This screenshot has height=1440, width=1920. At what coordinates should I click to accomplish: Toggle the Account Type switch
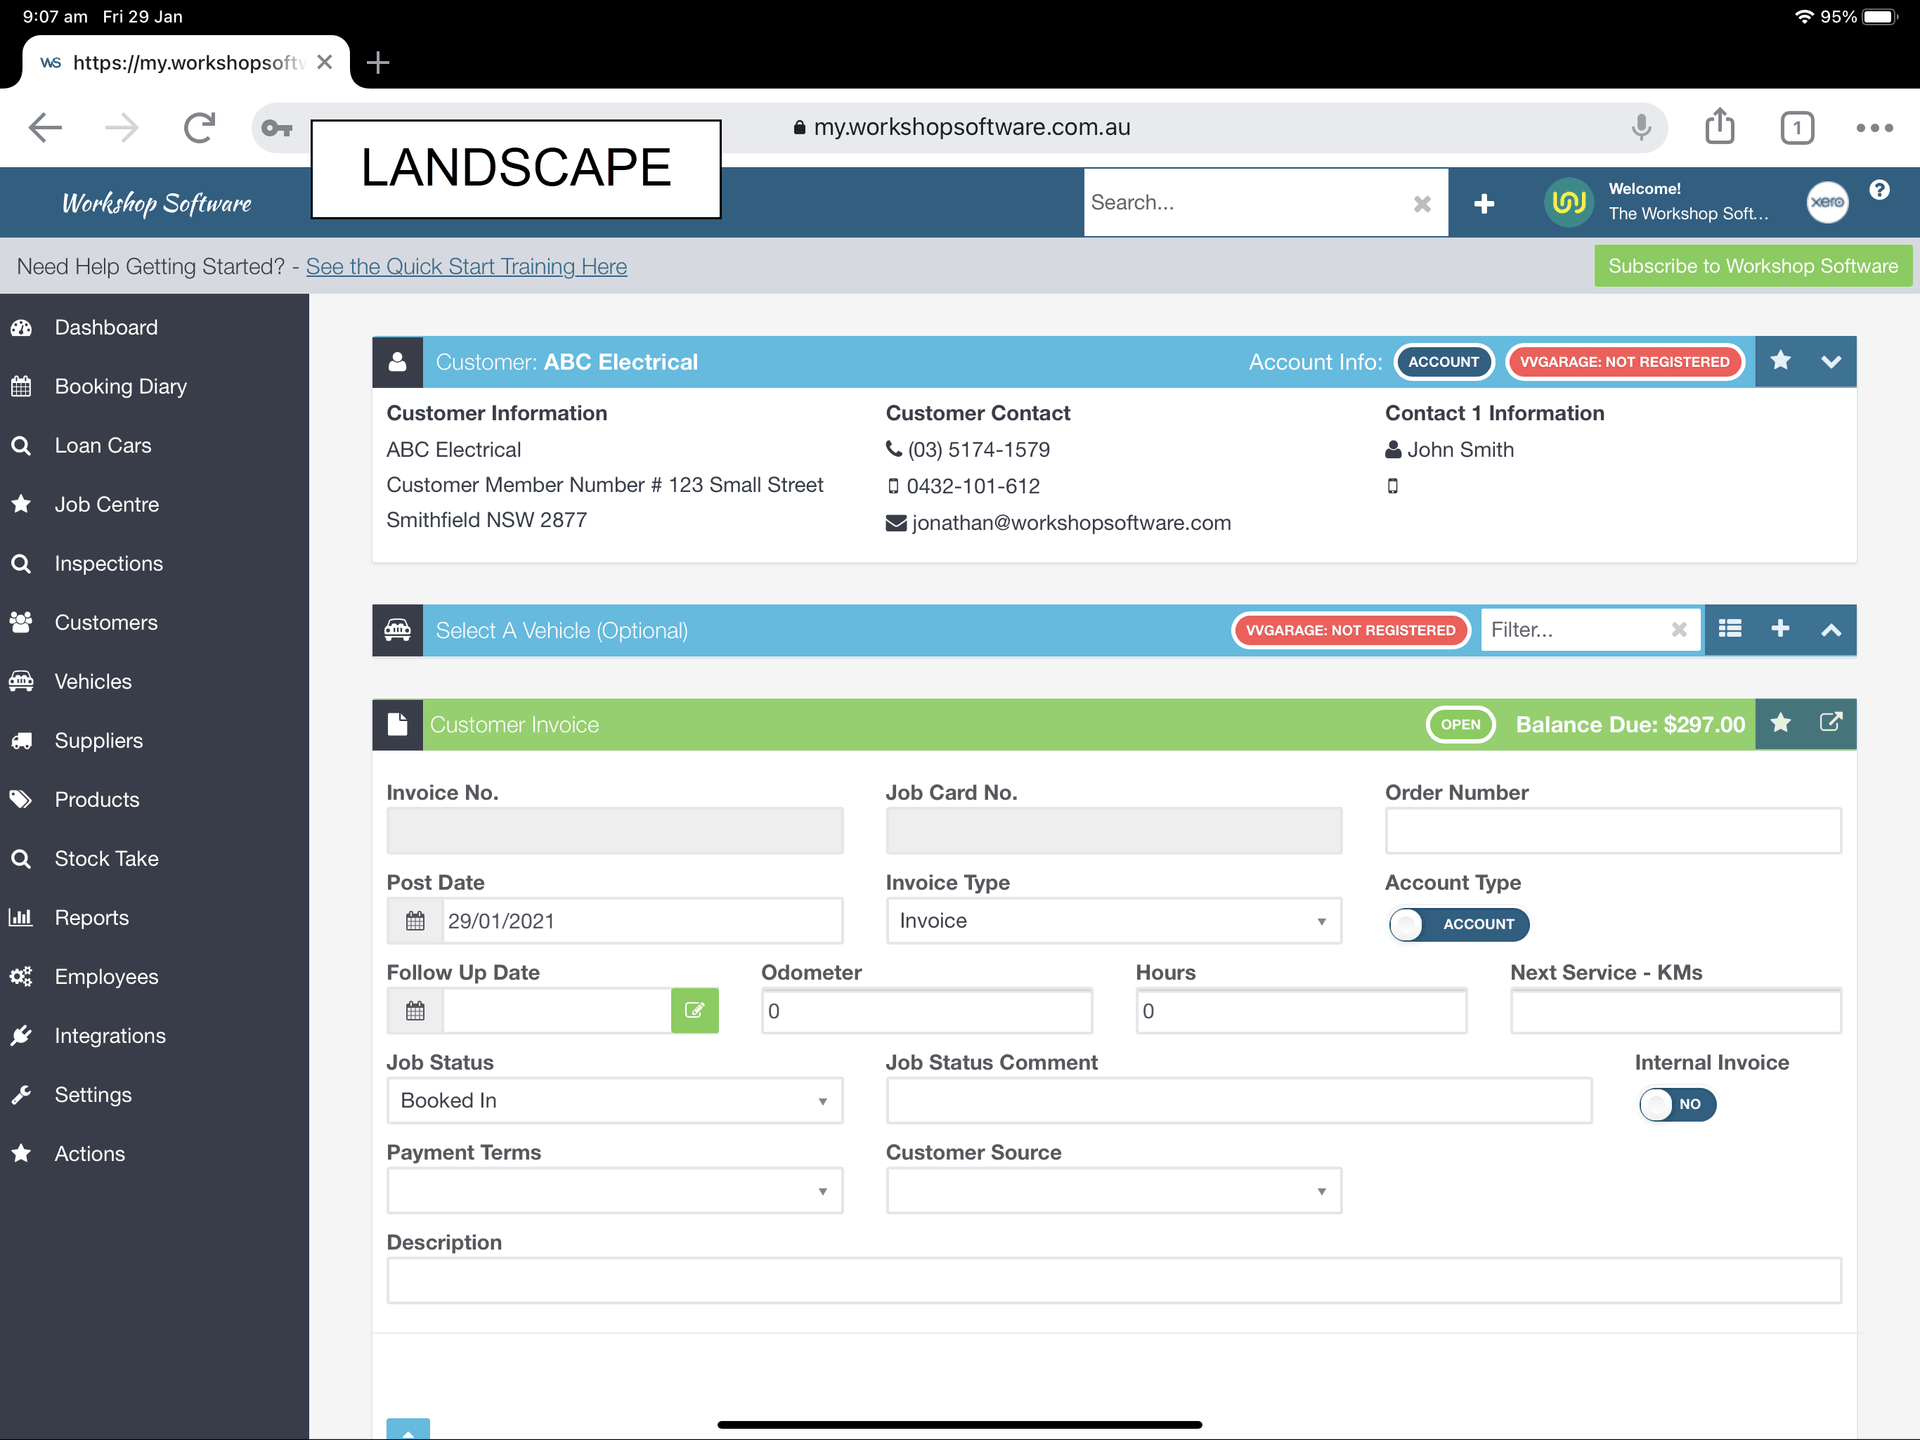(1459, 924)
